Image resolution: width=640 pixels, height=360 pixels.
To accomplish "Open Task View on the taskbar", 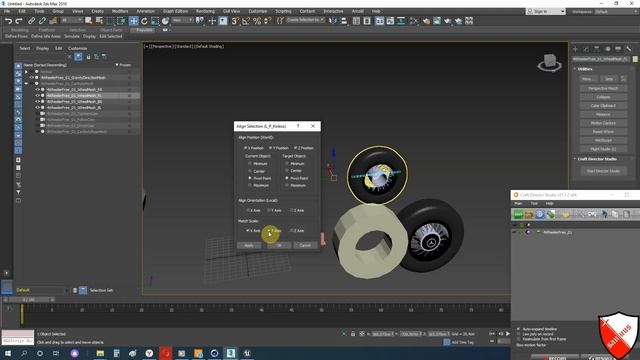I will [x=56, y=353].
